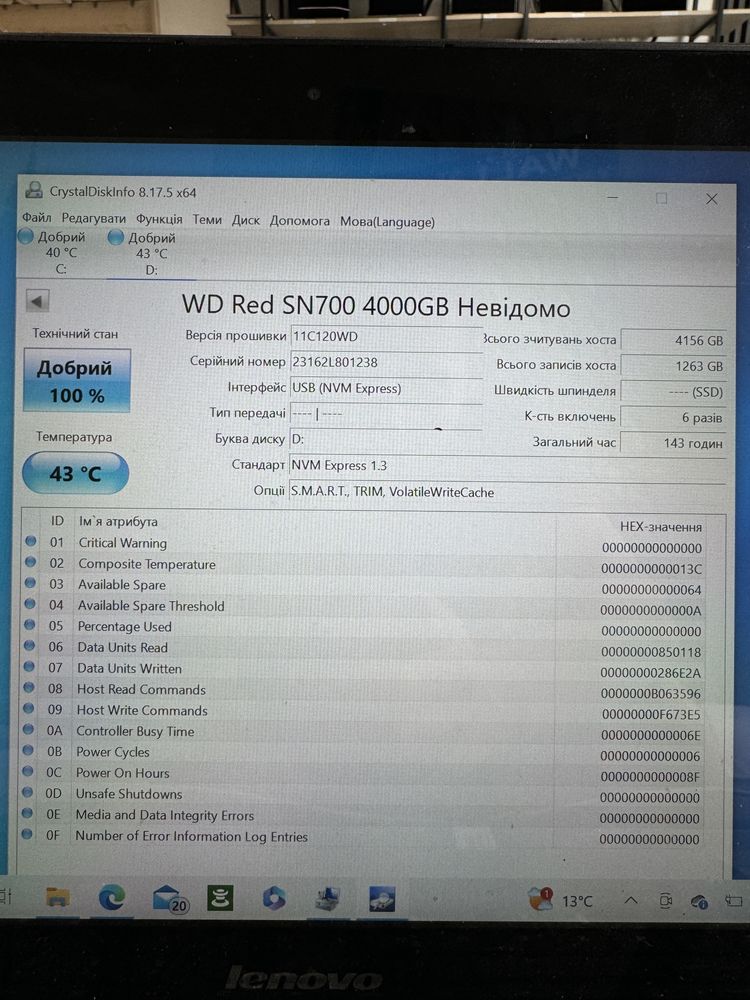Click the options field S.M.A.R.T., TRIM, VolatileWriteCache
This screenshot has width=750, height=1000.
(507, 492)
